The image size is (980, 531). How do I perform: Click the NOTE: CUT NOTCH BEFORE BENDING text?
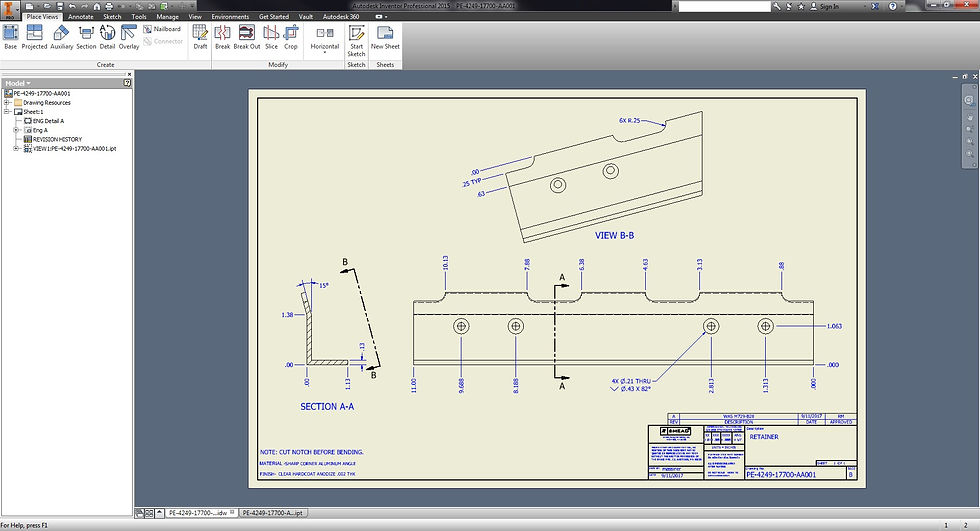[x=312, y=452]
